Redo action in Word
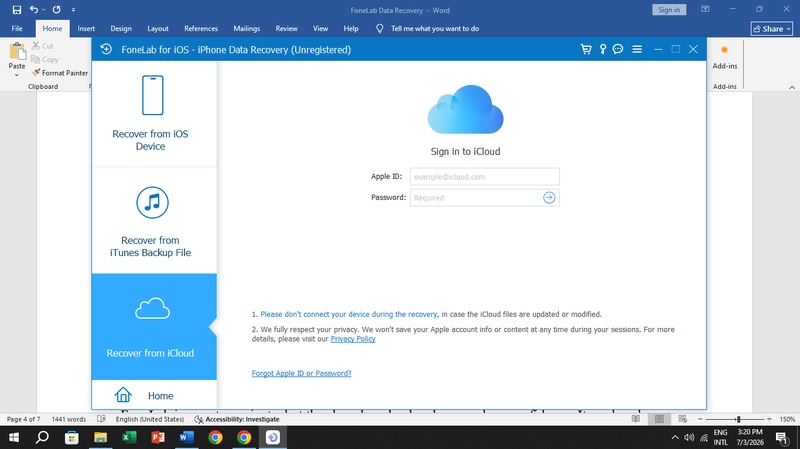This screenshot has width=800, height=449. pos(57,10)
